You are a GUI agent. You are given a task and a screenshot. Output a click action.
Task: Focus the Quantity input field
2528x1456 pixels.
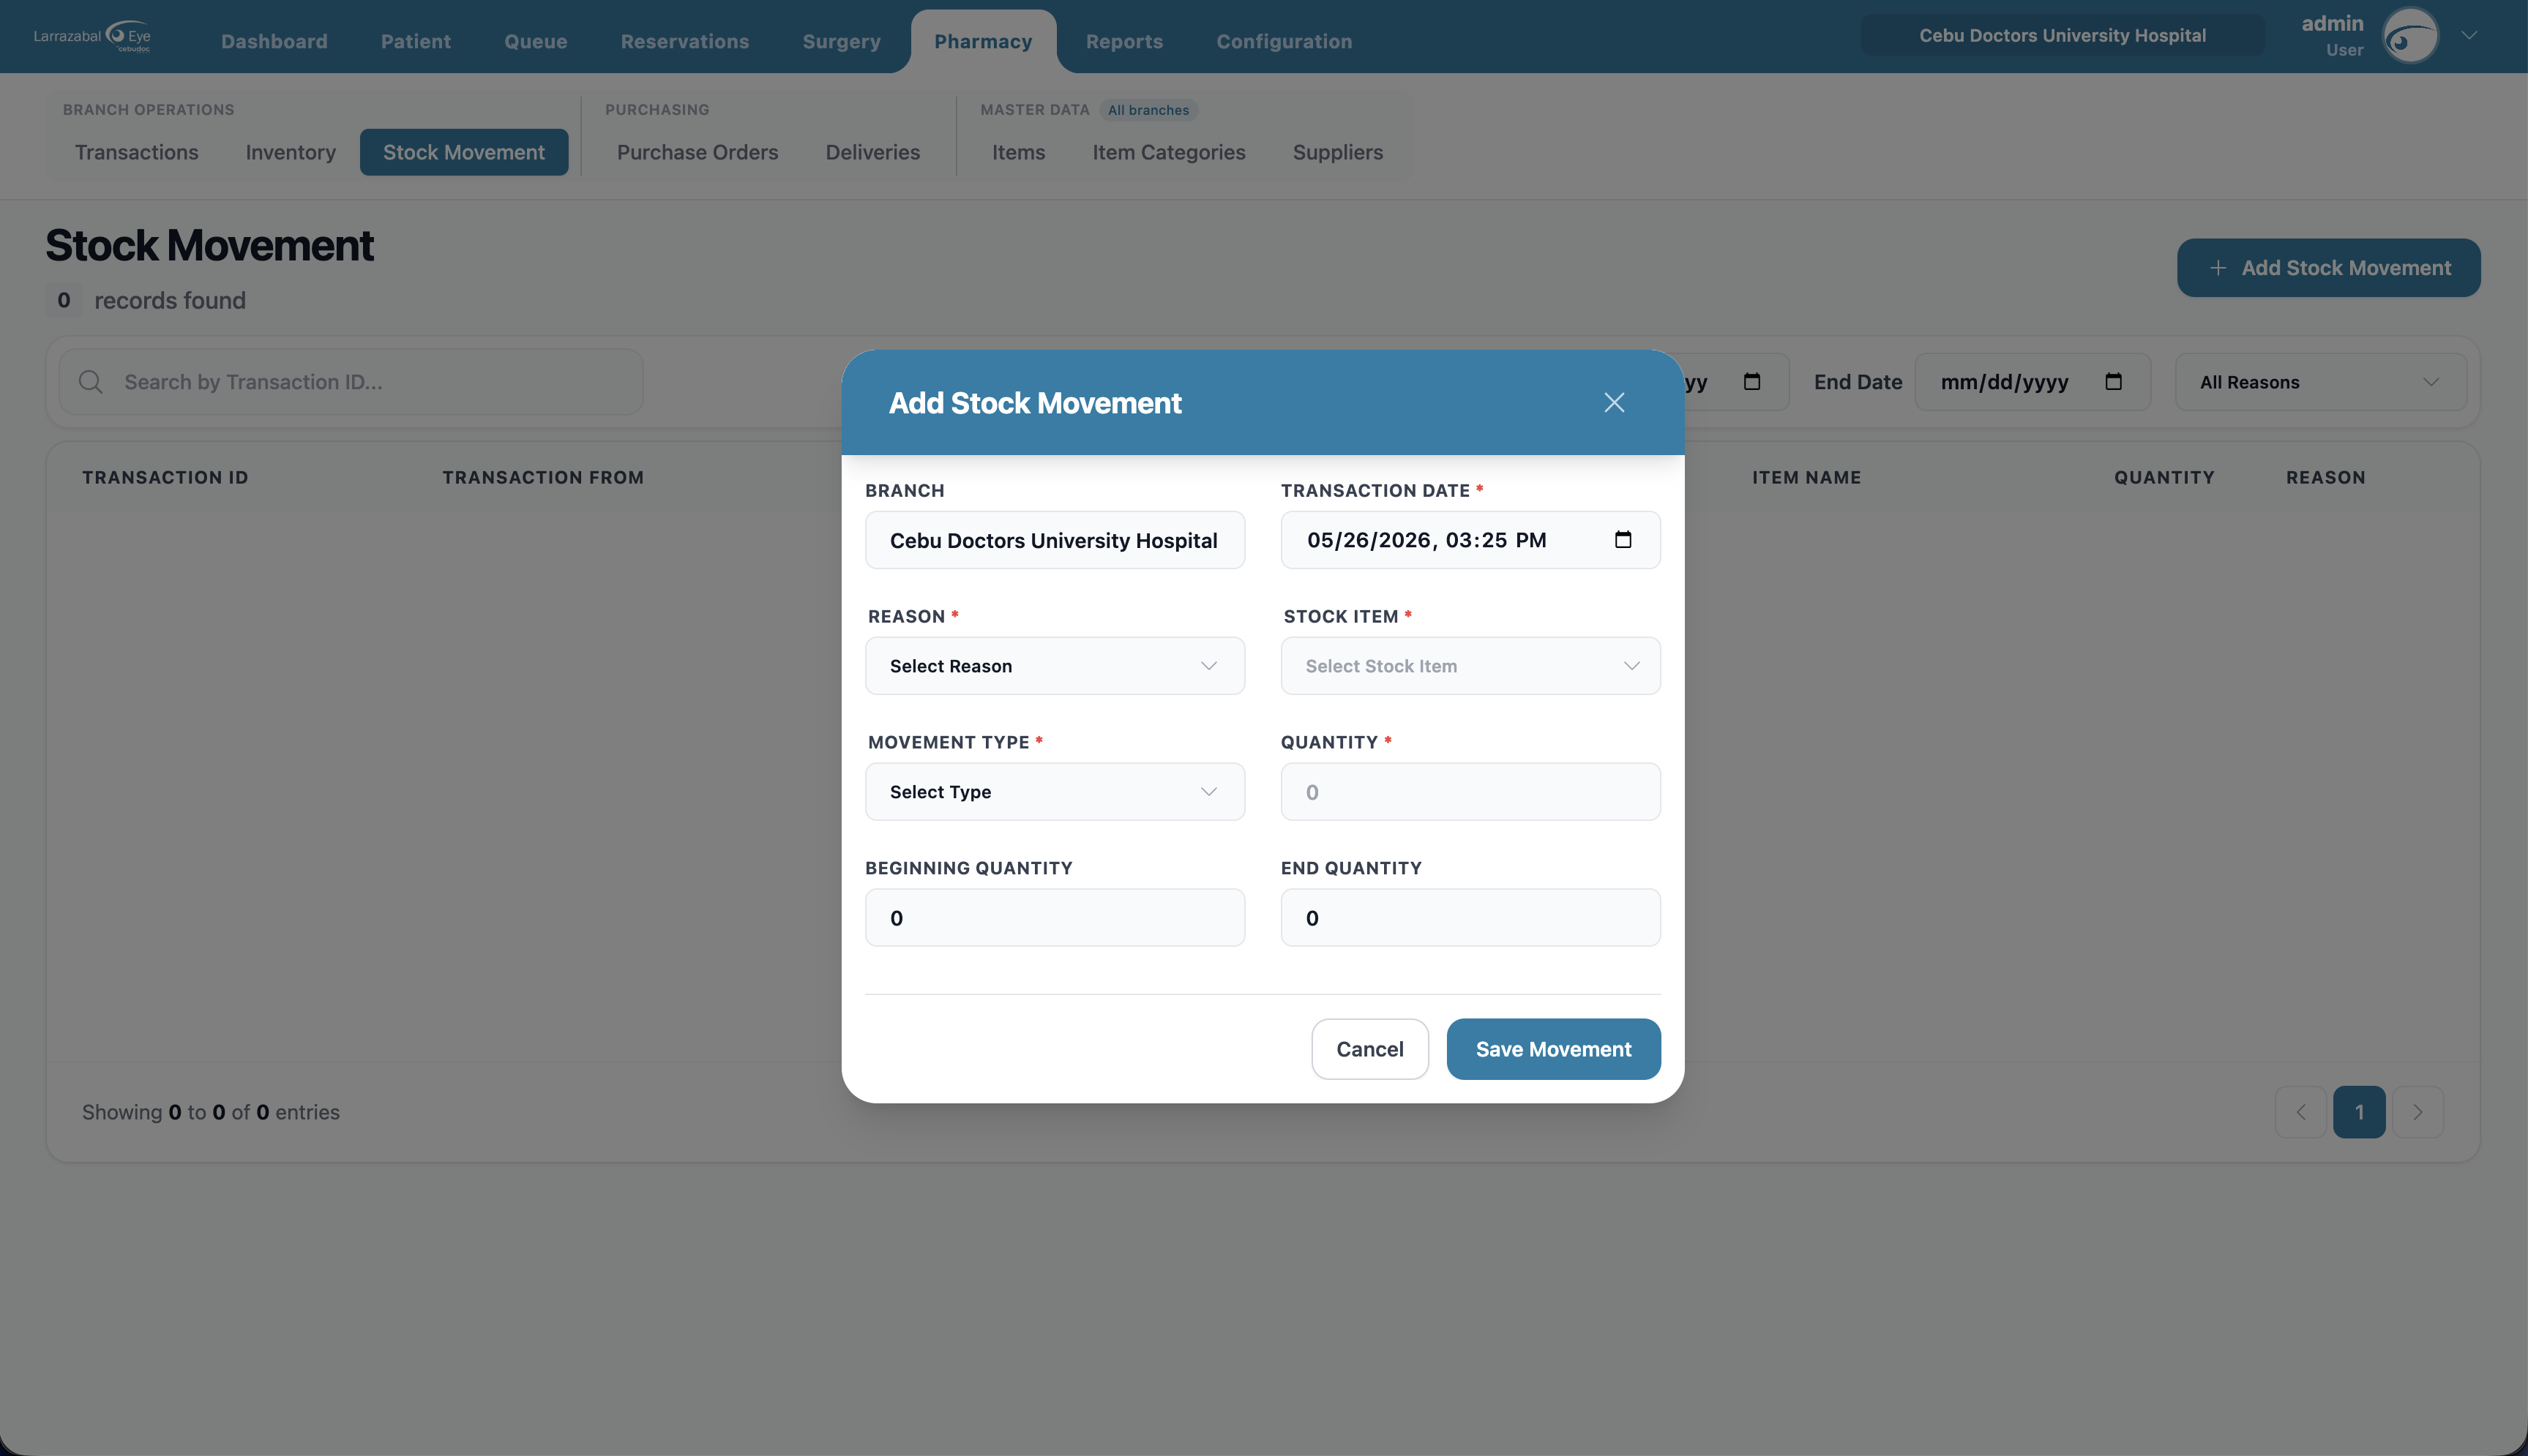tap(1470, 792)
